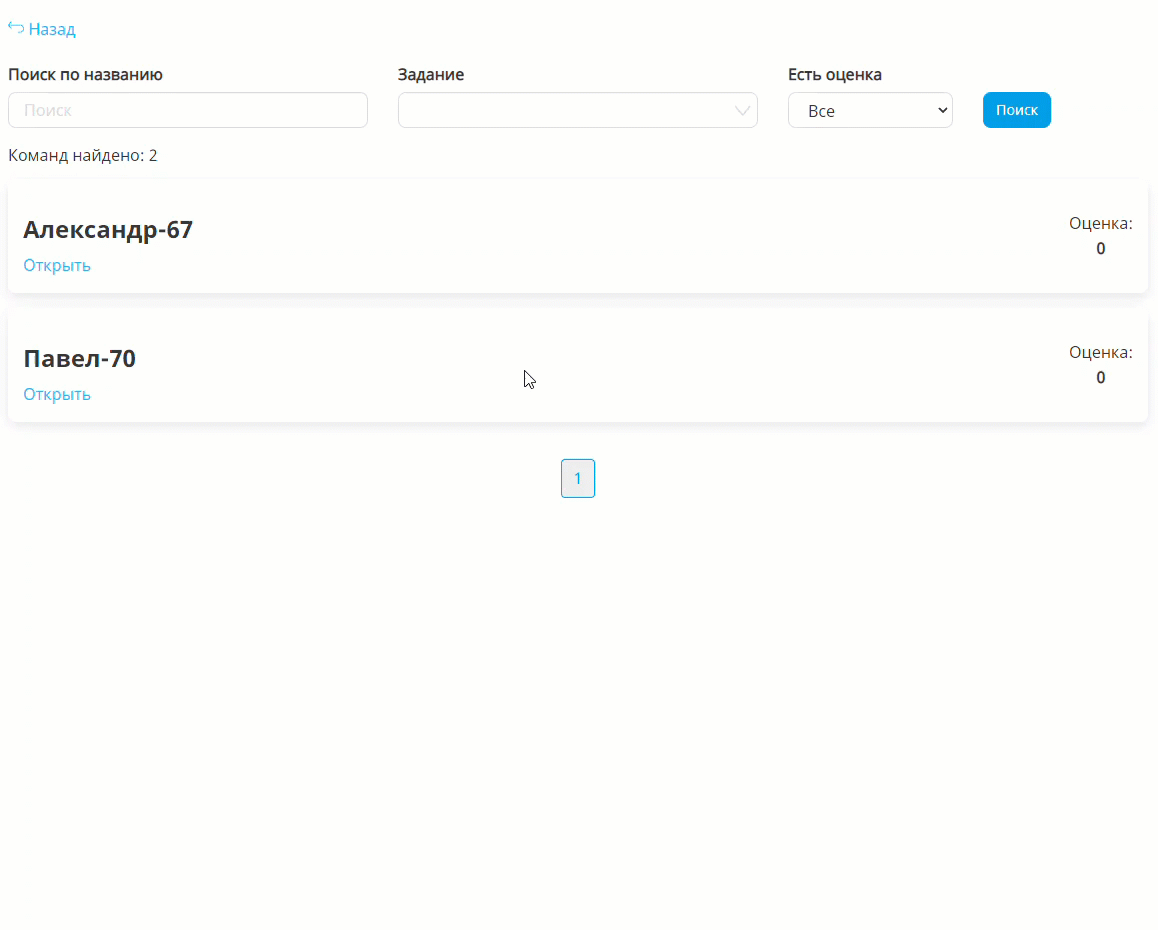Click the Задание field label
The image size is (1158, 930).
tap(431, 75)
